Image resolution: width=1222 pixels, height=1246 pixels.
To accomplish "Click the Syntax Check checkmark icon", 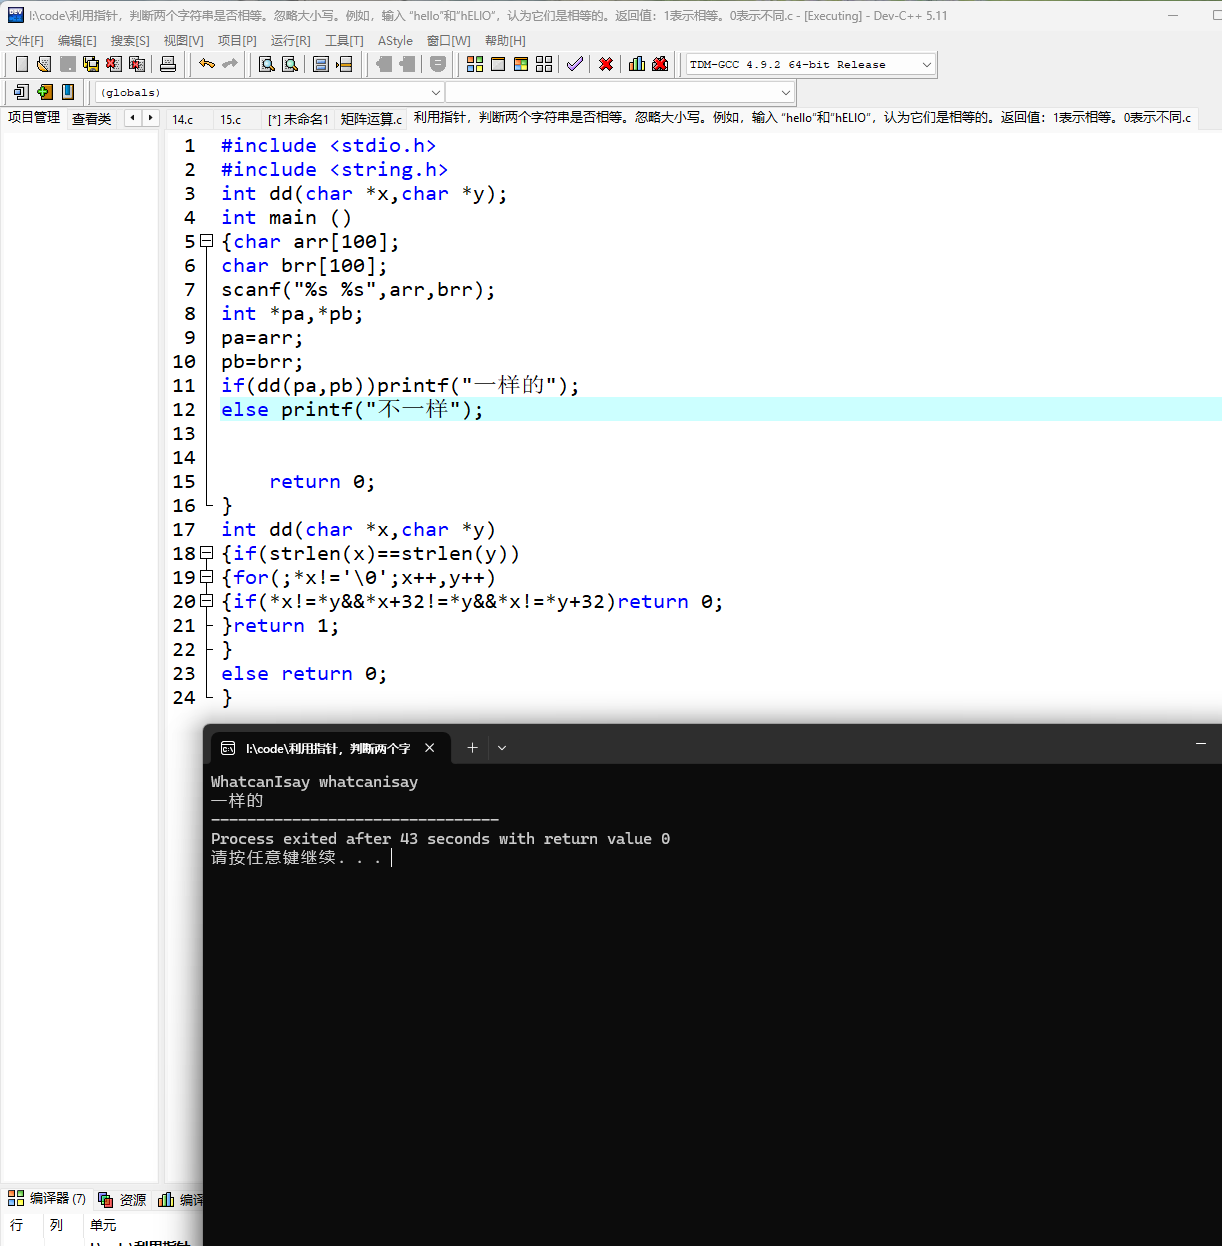I will 575,64.
